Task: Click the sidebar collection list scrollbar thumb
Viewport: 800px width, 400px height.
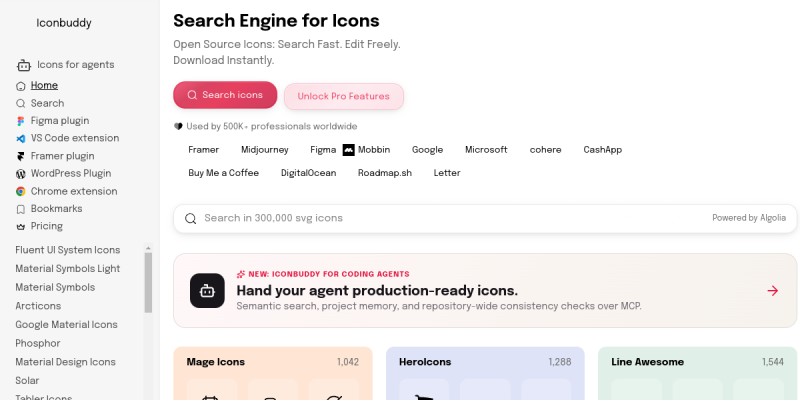Action: click(x=148, y=283)
